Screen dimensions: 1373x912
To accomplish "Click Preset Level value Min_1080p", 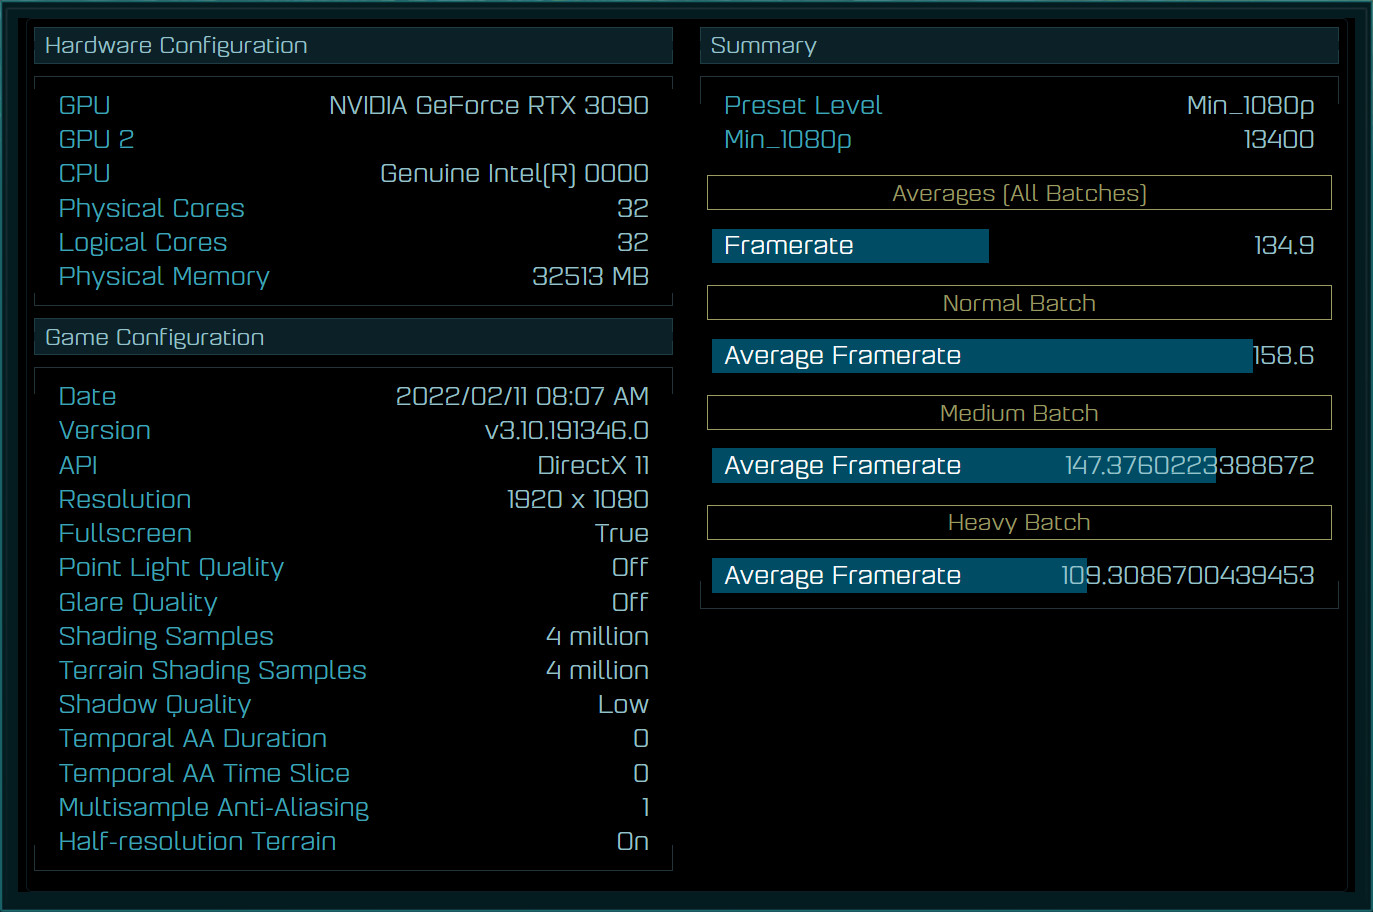I will (x=1251, y=105).
